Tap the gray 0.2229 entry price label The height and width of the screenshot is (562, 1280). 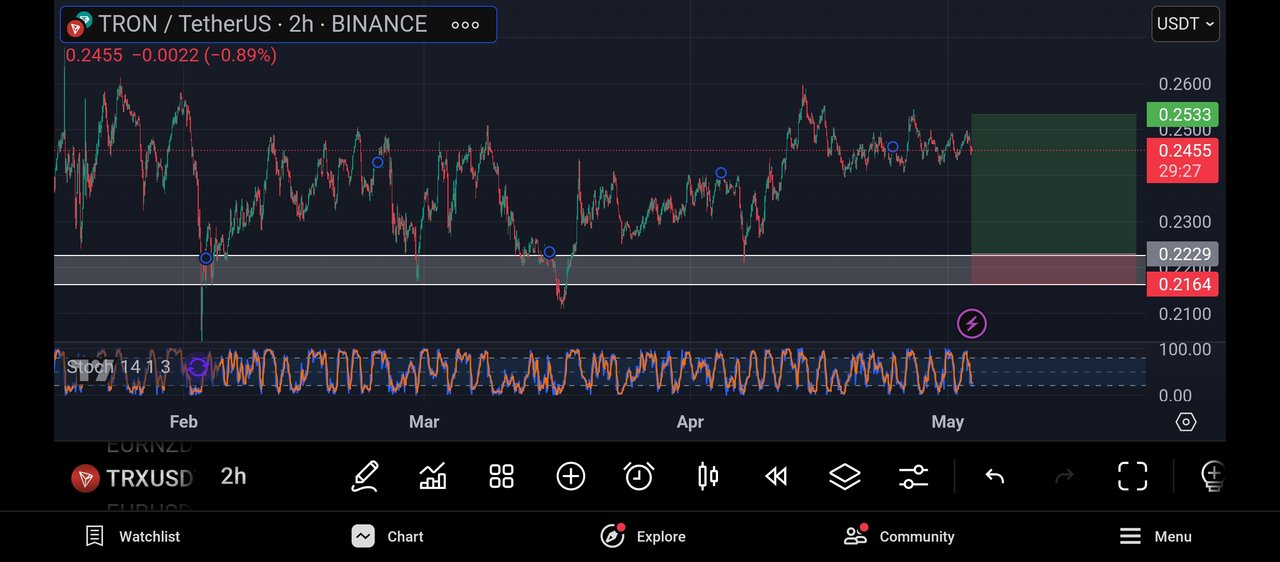point(1182,254)
